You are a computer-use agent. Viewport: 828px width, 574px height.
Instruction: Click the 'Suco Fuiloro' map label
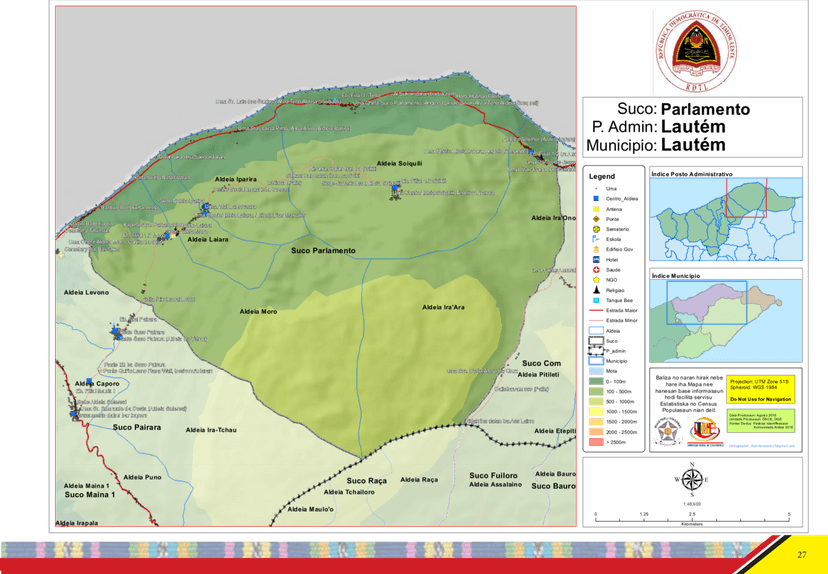point(493,475)
